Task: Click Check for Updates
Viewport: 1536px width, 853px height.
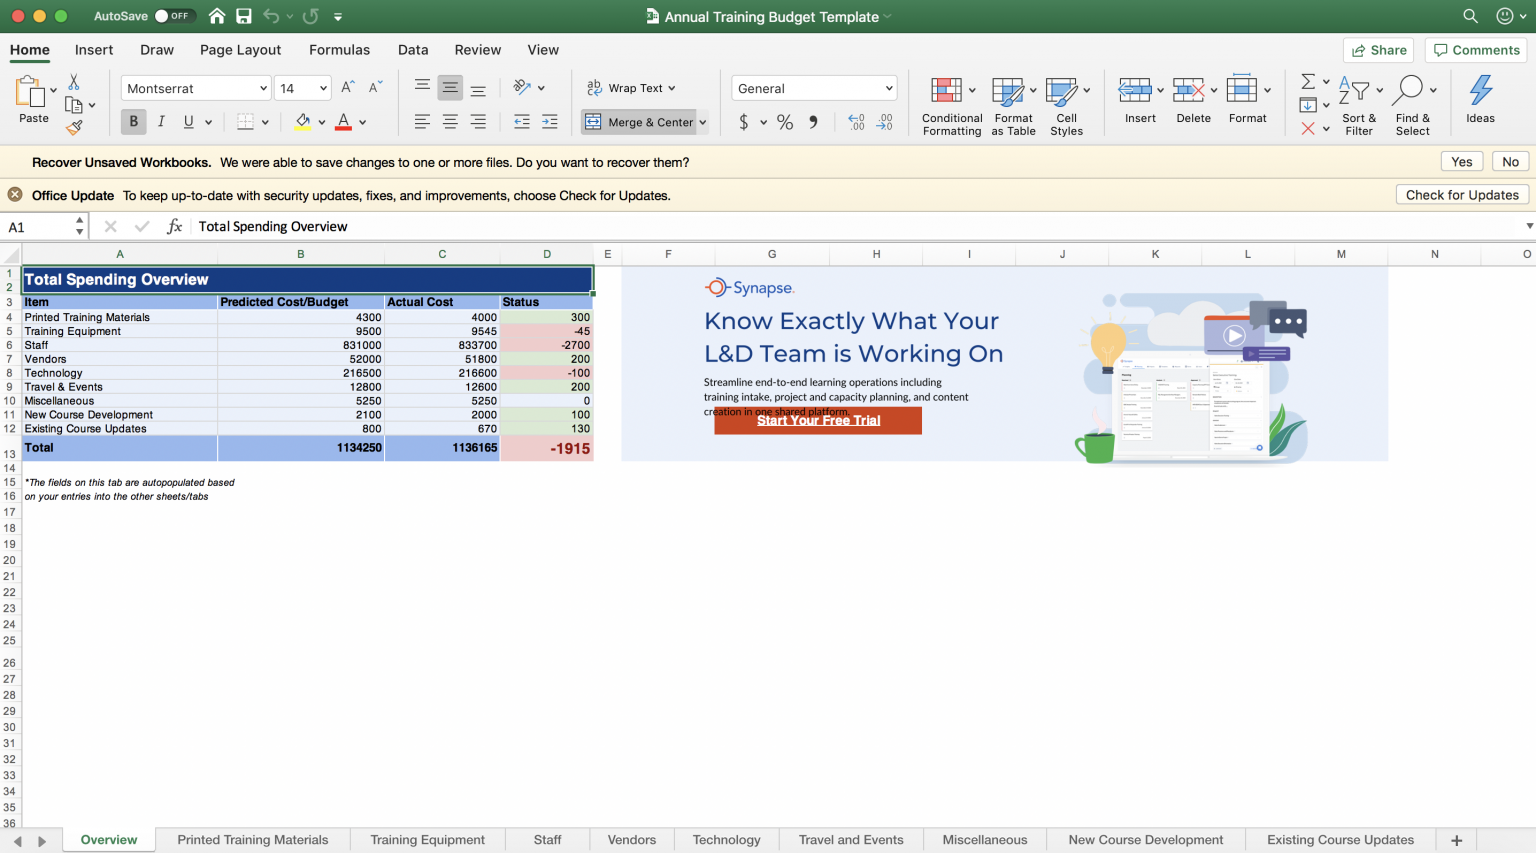Action: tap(1462, 194)
